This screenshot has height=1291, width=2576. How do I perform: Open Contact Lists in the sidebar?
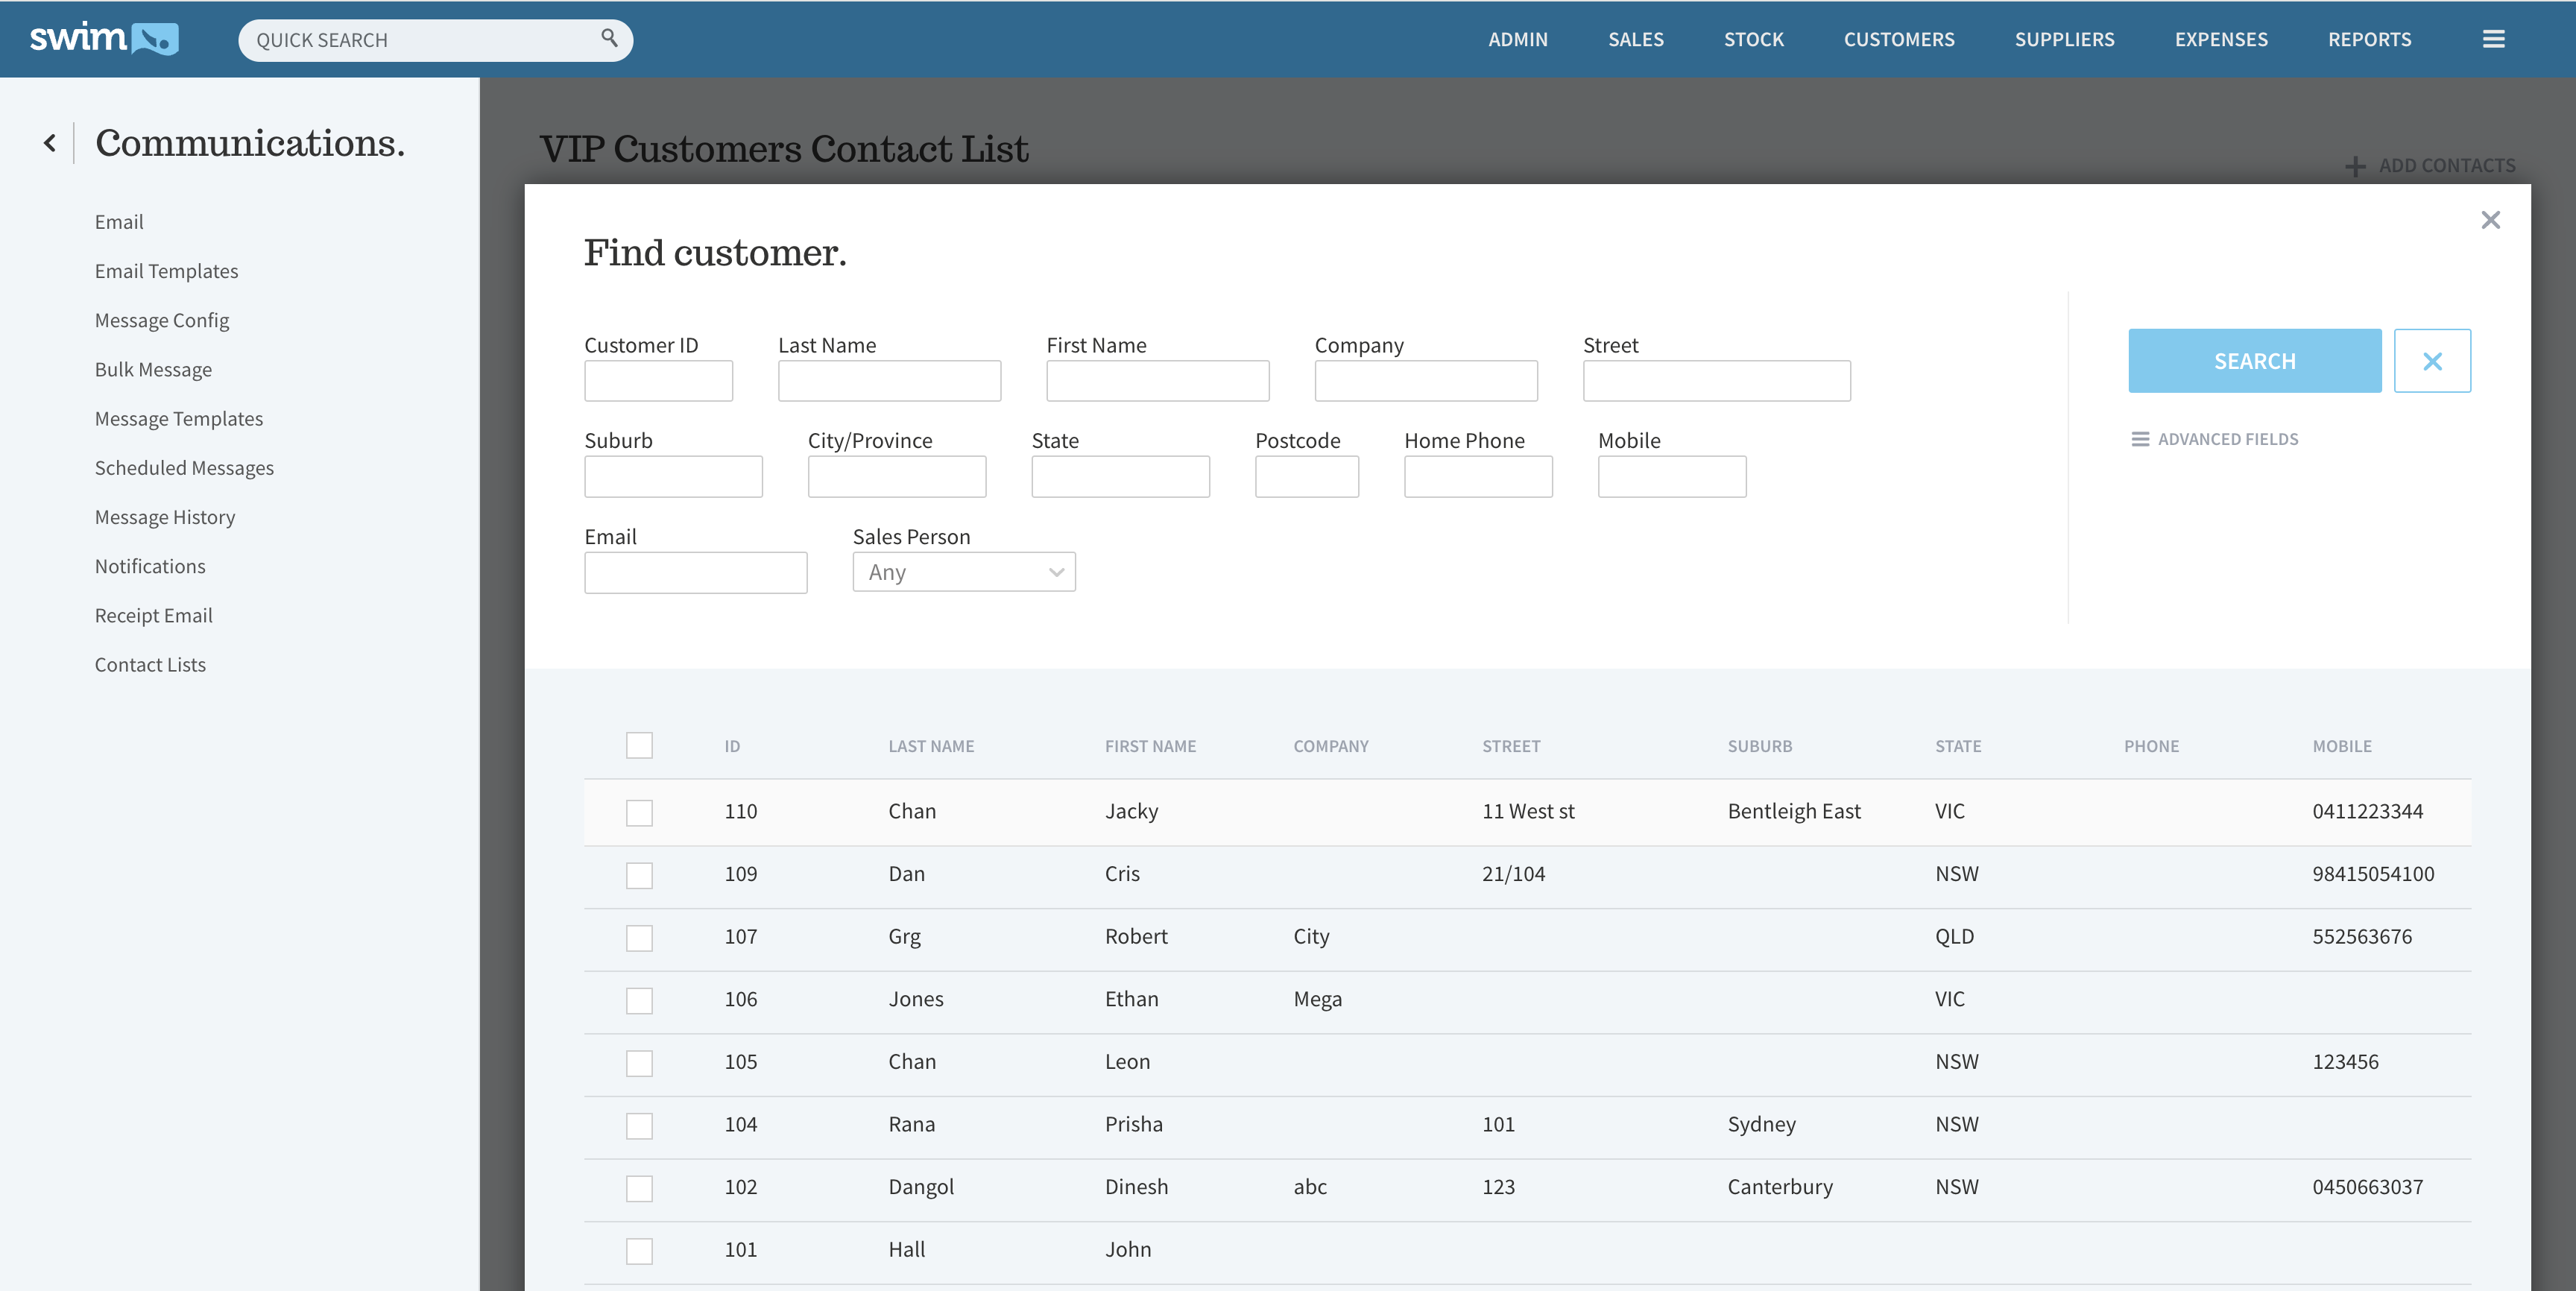tap(150, 664)
